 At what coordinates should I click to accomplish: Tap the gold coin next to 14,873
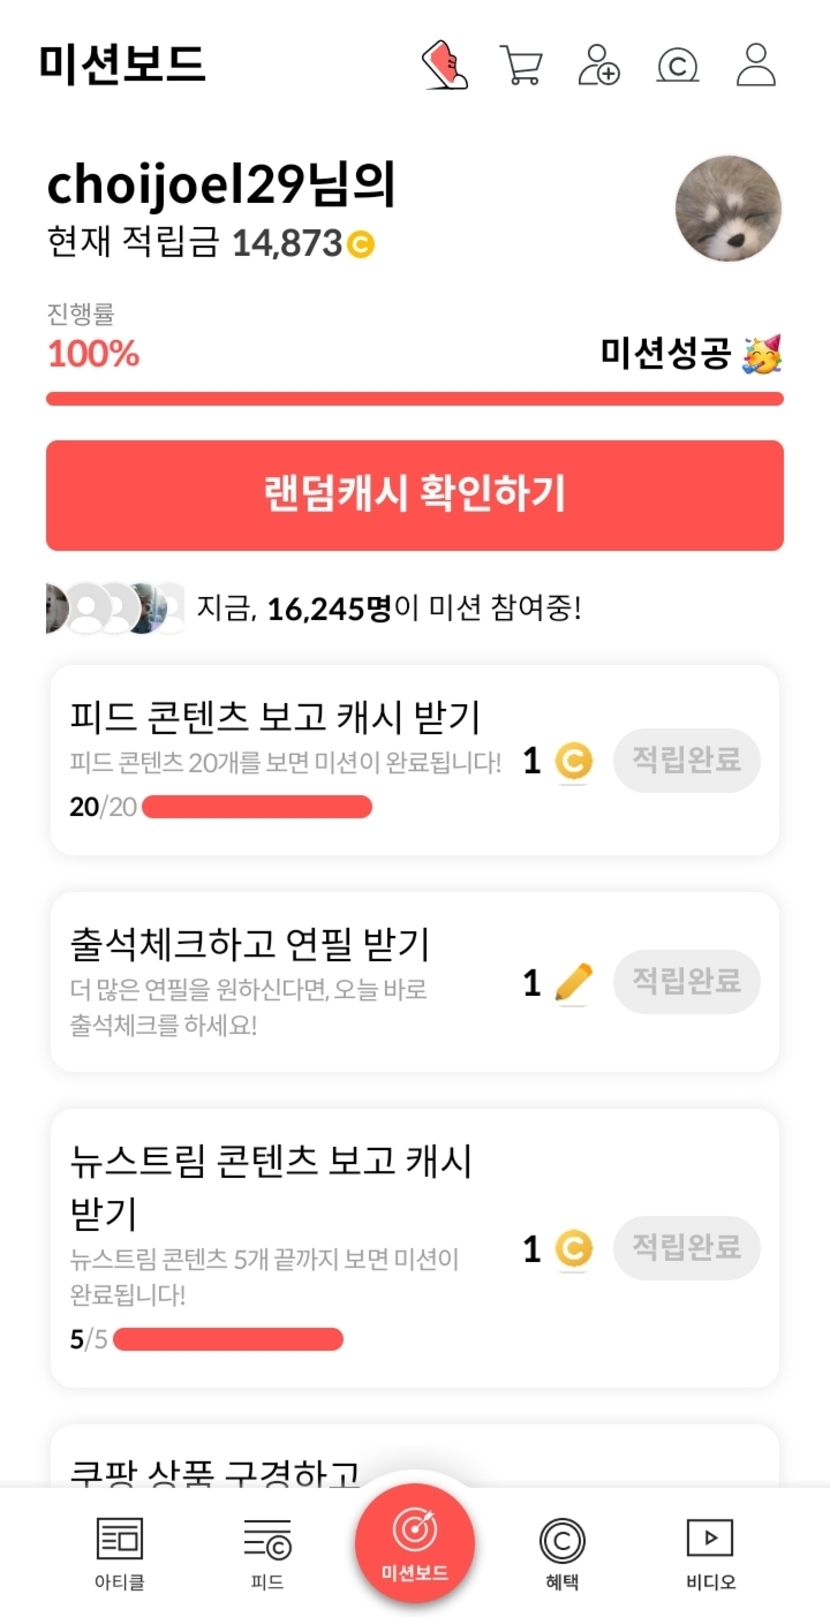point(361,244)
